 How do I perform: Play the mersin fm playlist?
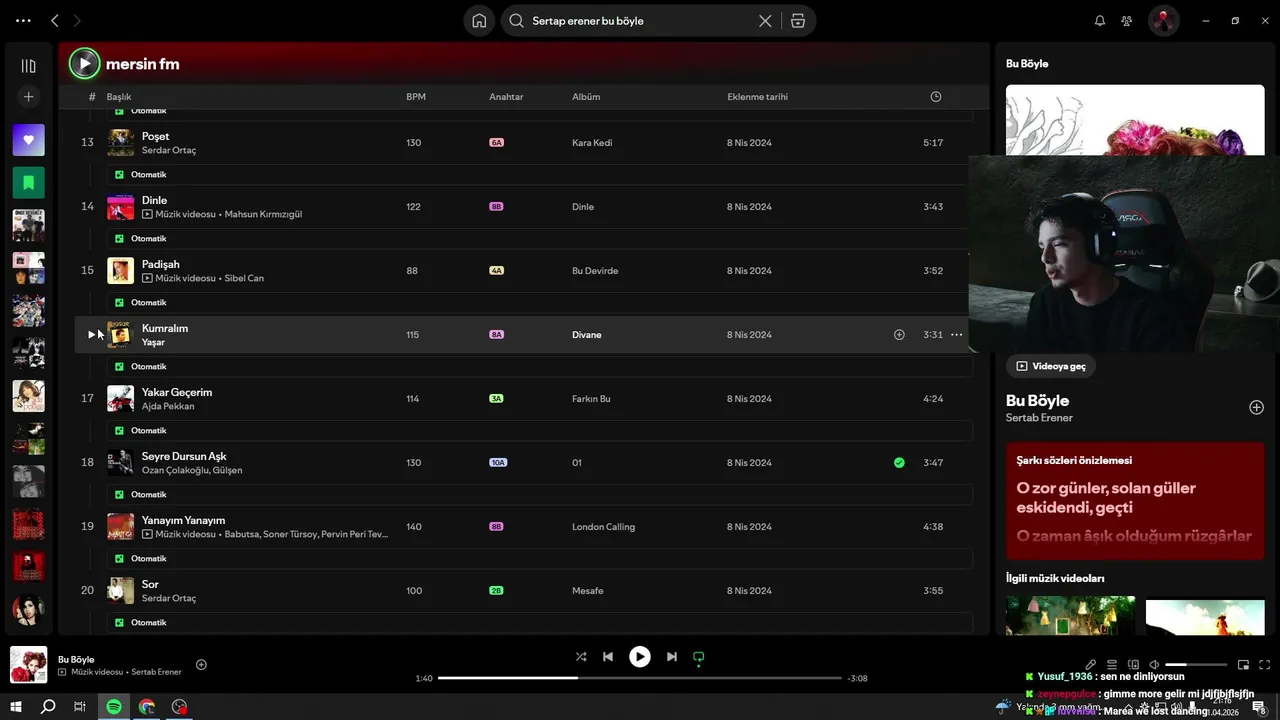84,64
